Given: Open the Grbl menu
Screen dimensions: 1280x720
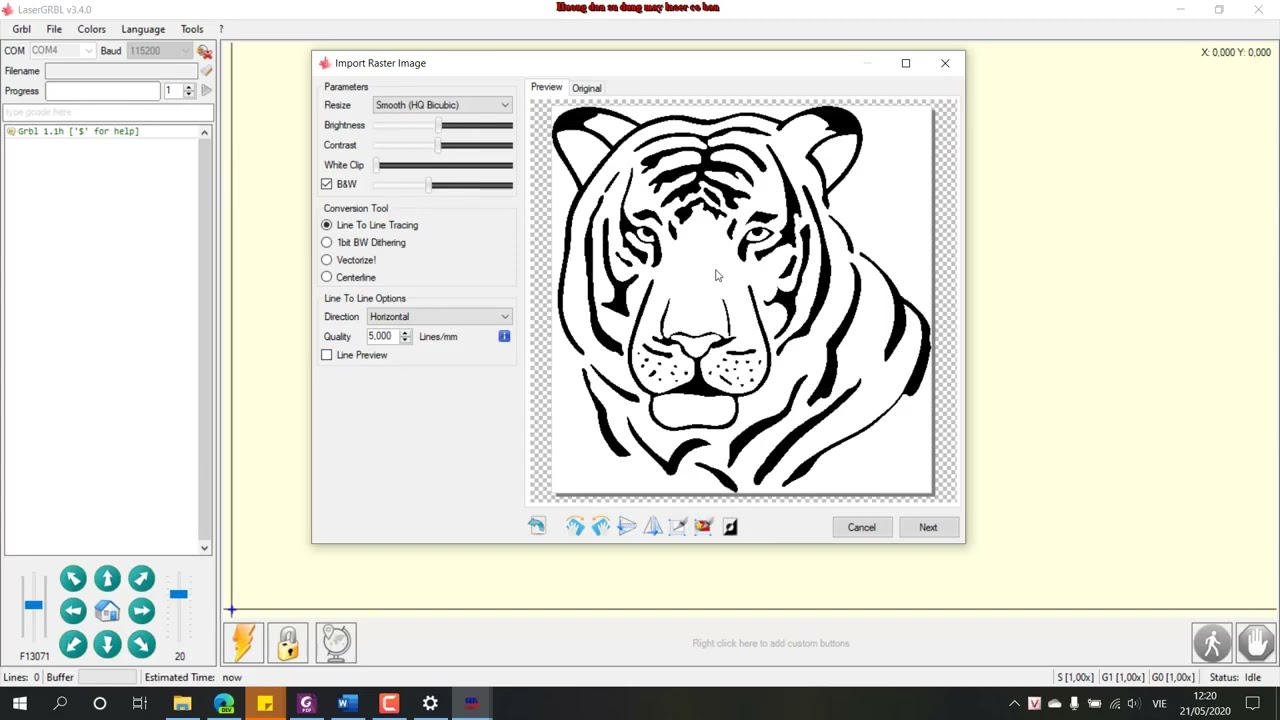Looking at the screenshot, I should coord(21,29).
